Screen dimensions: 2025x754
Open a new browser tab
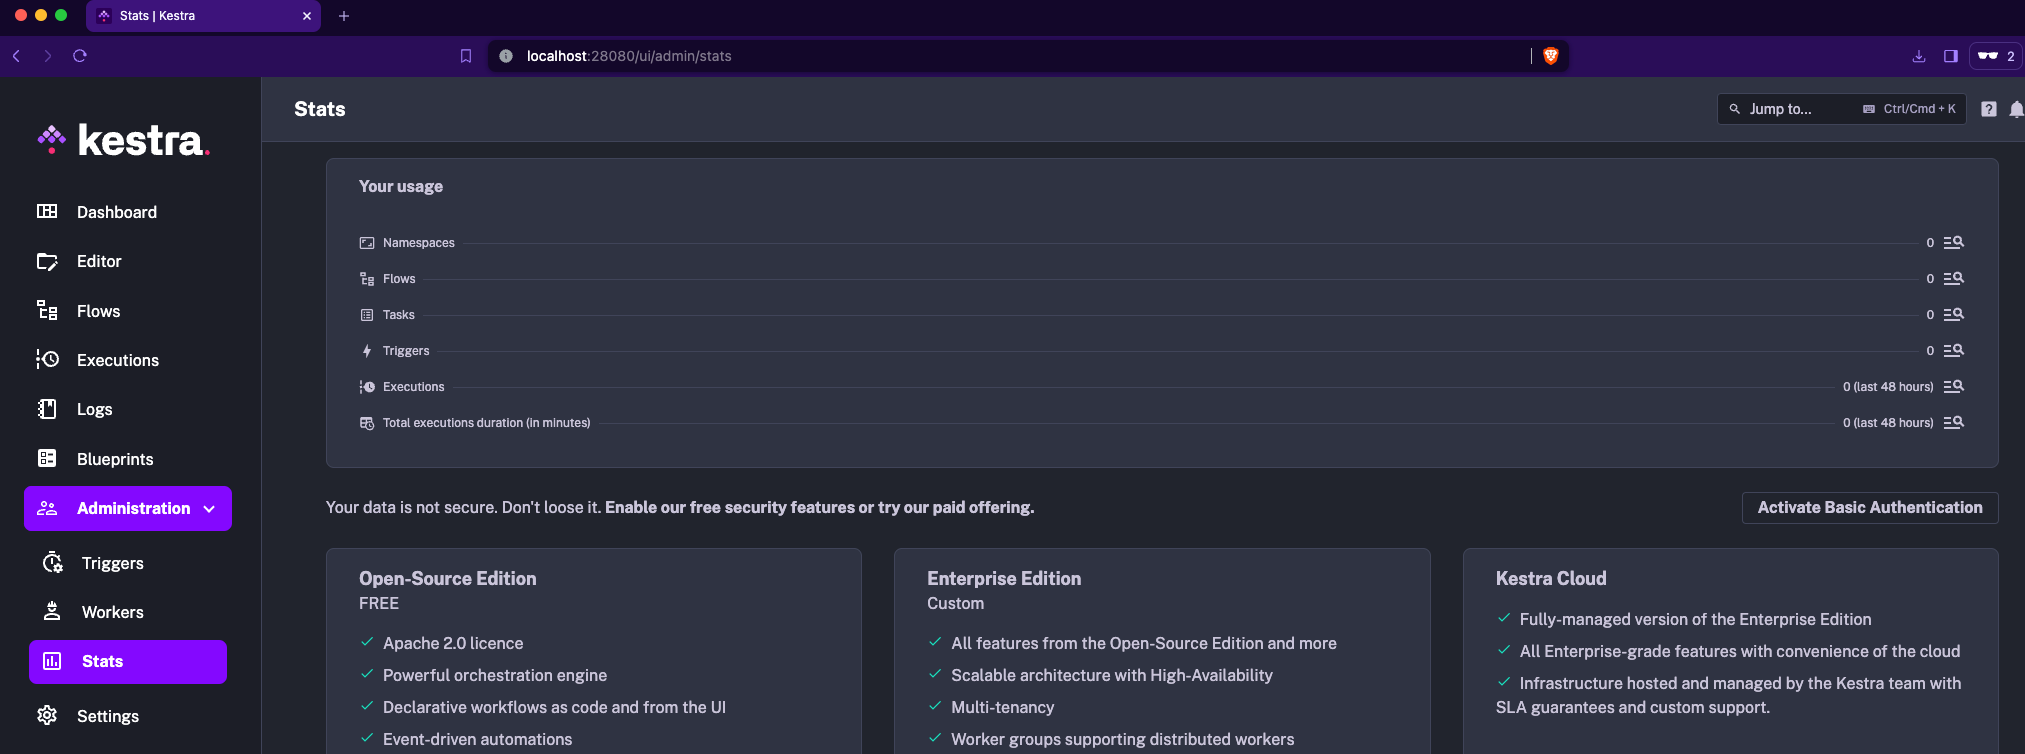point(344,16)
